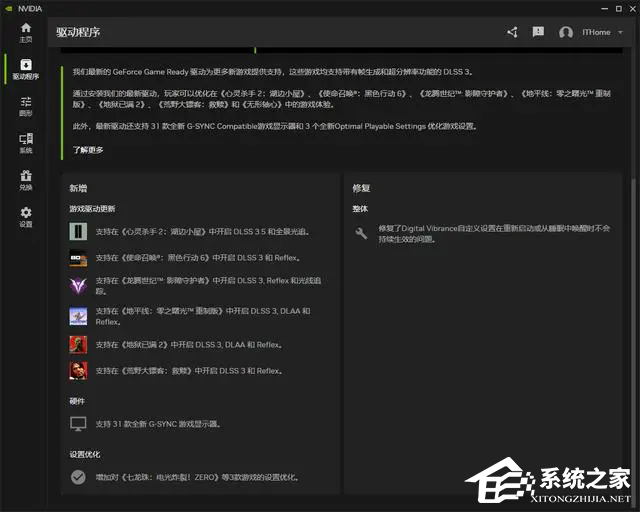Click the ITHome user avatar
Screen dimensions: 640x512
pyautogui.click(x=566, y=32)
